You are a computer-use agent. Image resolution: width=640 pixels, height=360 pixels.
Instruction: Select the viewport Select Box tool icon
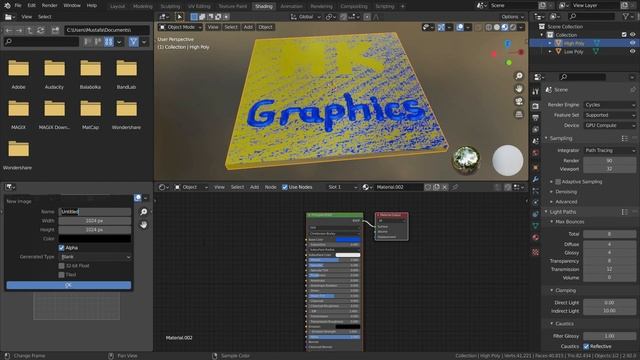click(179, 17)
